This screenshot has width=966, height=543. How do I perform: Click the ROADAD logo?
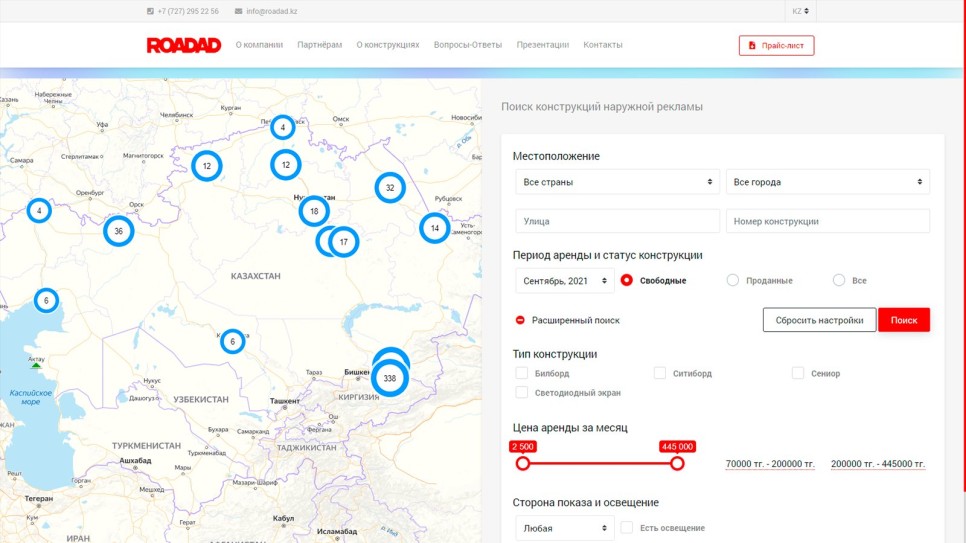click(x=183, y=45)
